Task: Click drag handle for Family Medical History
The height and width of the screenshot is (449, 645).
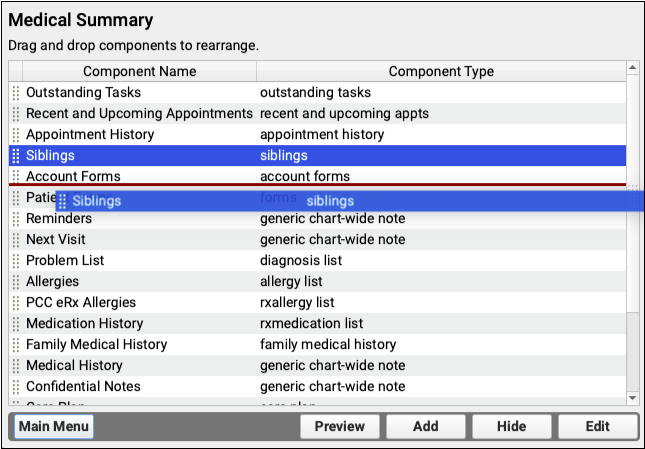Action: coord(15,345)
